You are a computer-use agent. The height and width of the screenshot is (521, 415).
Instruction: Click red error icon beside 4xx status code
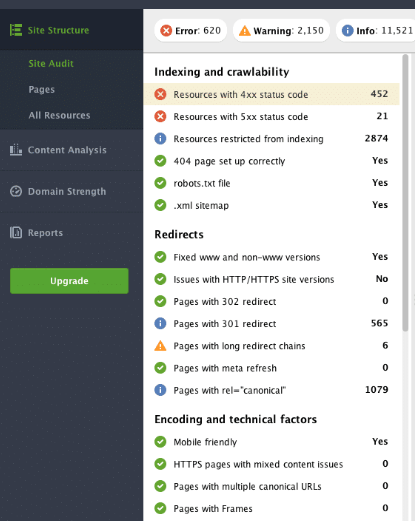[x=160, y=94]
